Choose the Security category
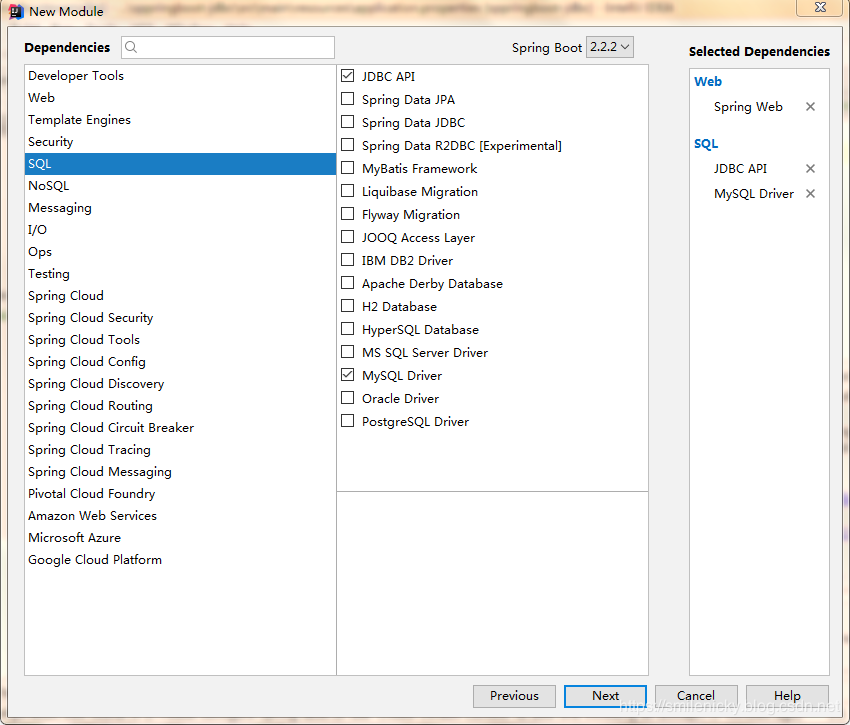Screen dimensions: 850x725 [x=180, y=142]
